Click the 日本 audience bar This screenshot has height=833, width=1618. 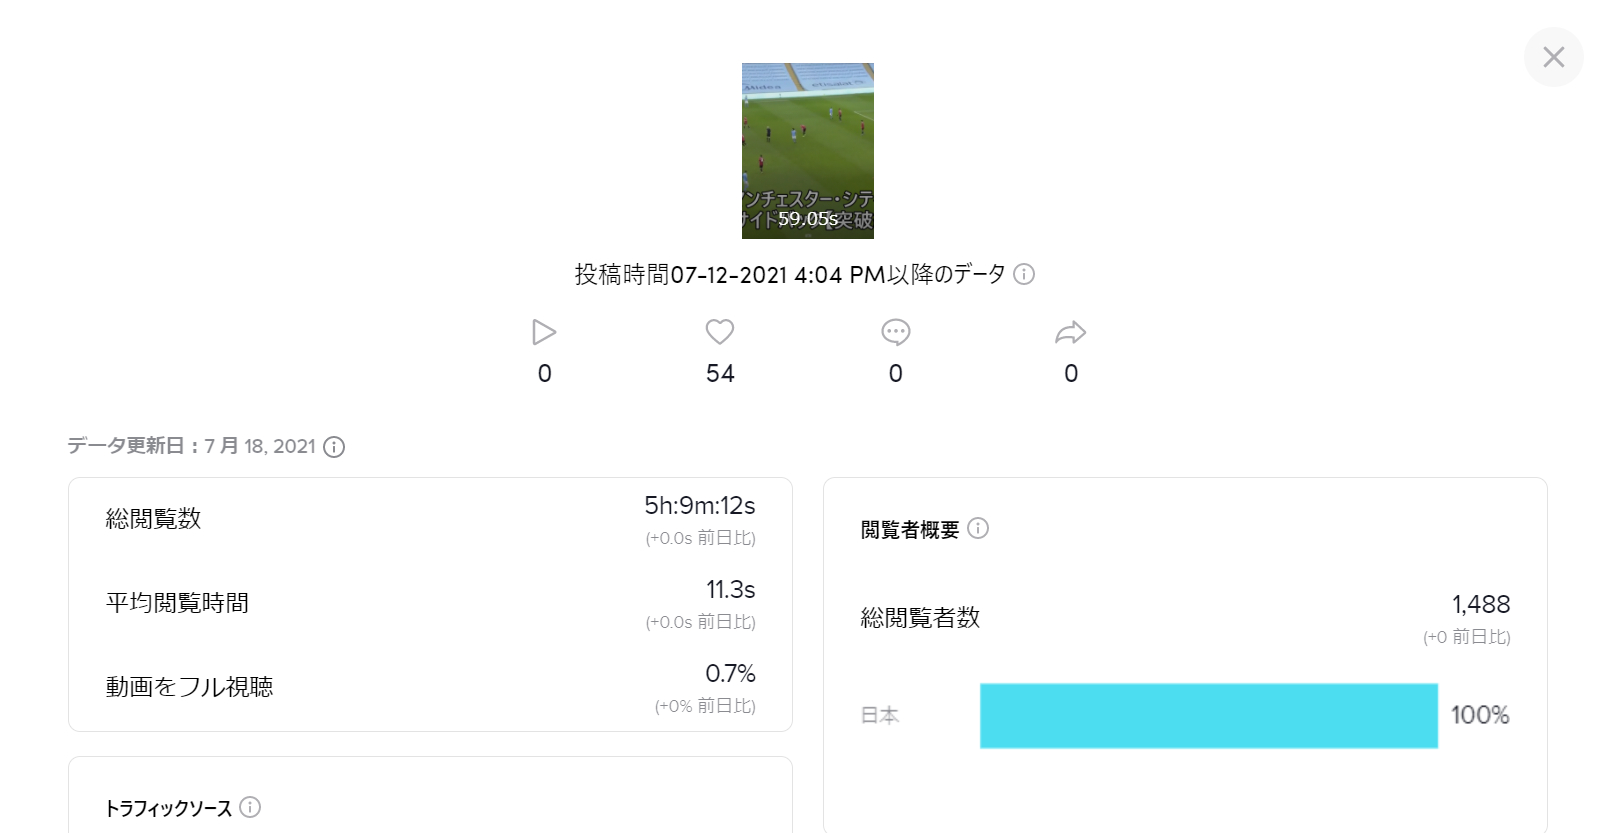coord(1209,716)
